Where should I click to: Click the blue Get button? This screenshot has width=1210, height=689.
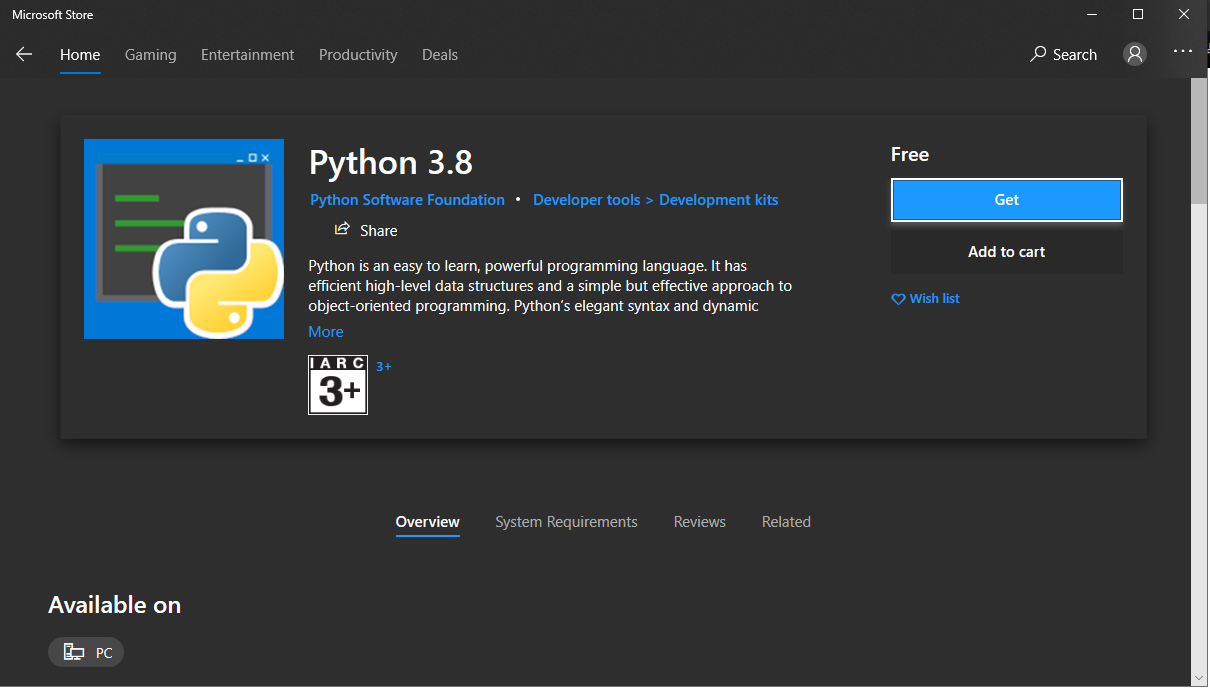tap(1007, 200)
